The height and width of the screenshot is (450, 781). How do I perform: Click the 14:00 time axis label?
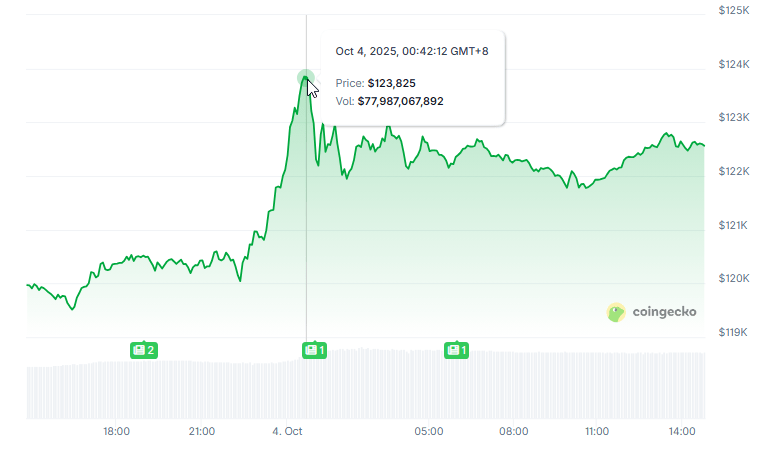682,431
